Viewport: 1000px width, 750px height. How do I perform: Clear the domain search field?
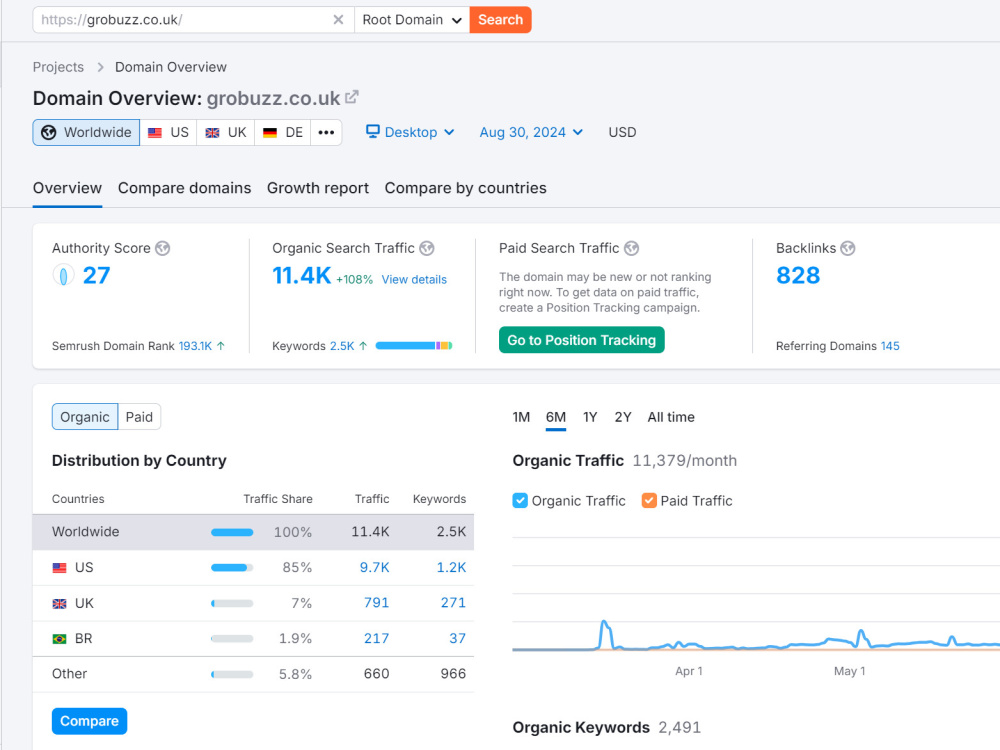[338, 20]
